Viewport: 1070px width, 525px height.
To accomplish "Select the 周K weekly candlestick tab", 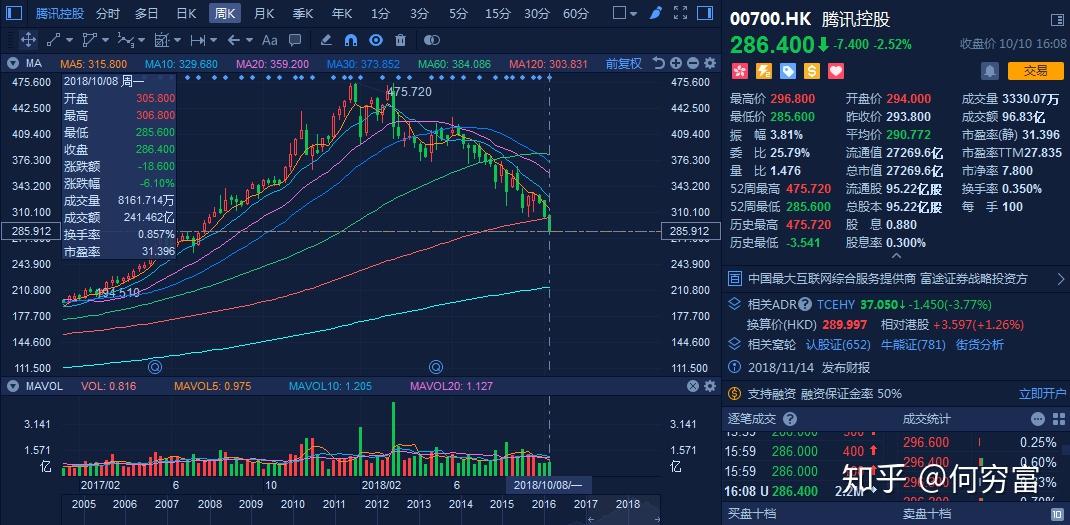I will click(225, 13).
